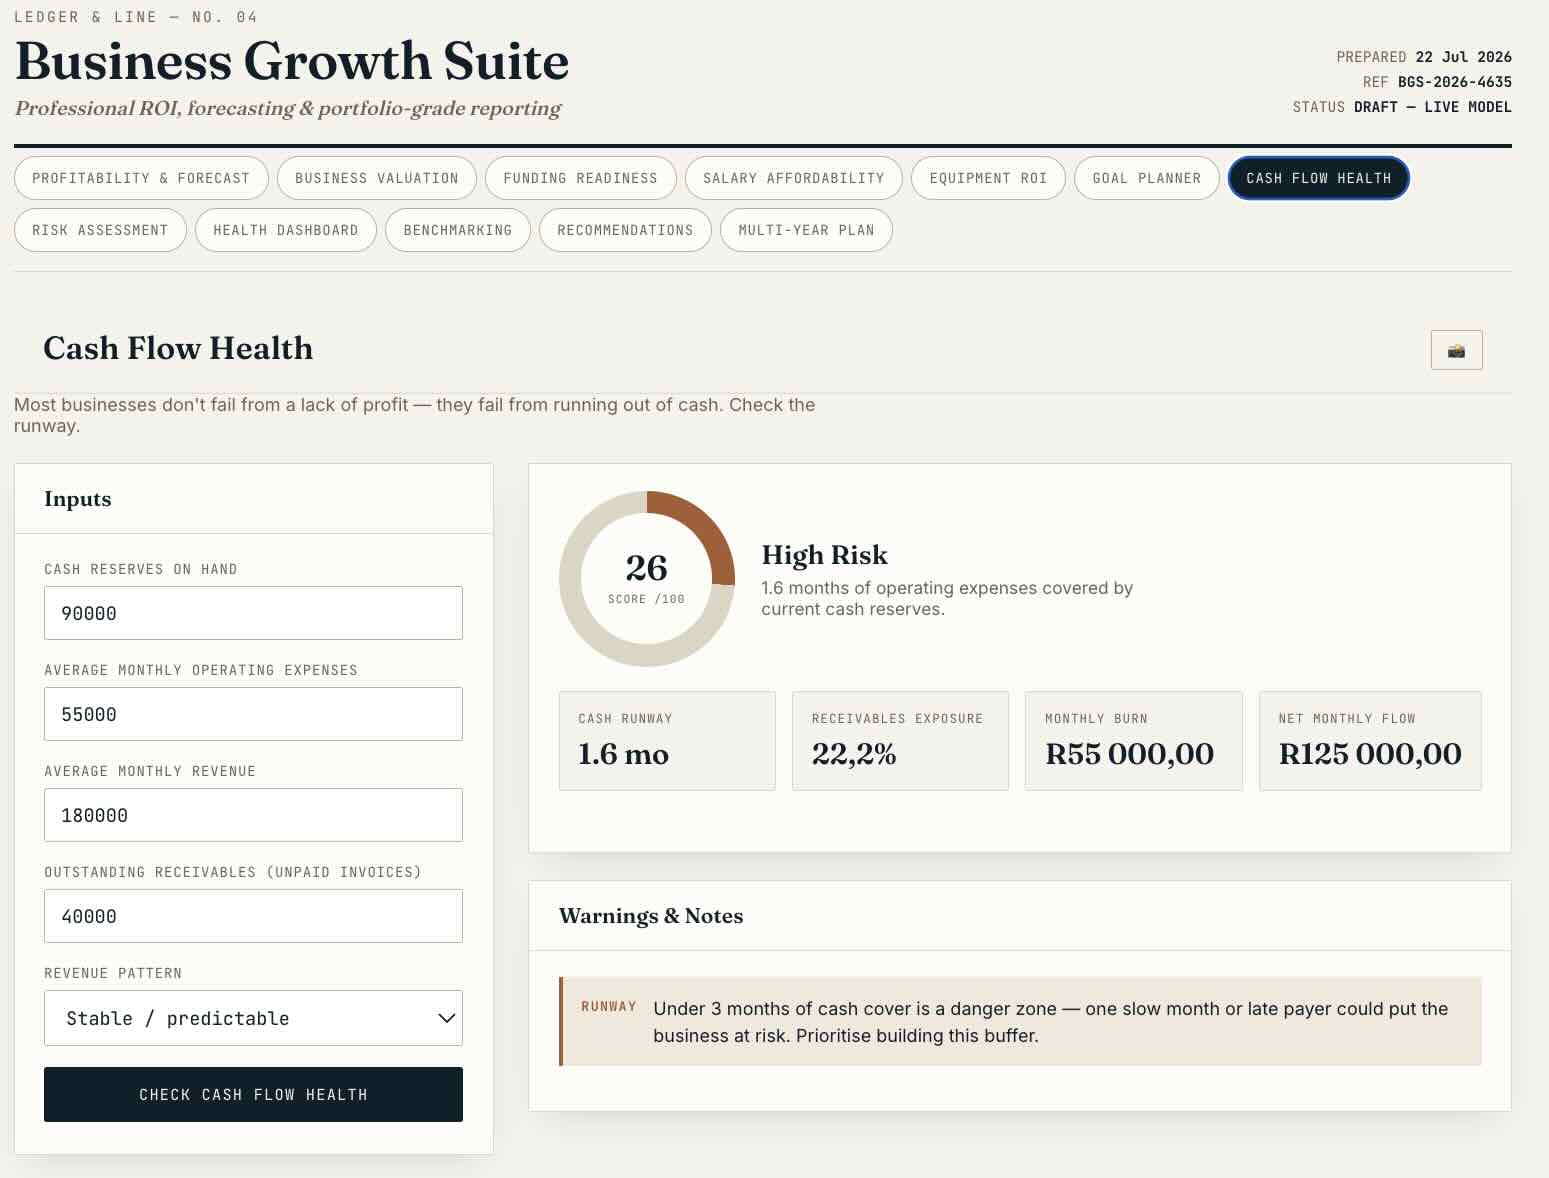Open the Revenue Pattern dropdown

(253, 1018)
